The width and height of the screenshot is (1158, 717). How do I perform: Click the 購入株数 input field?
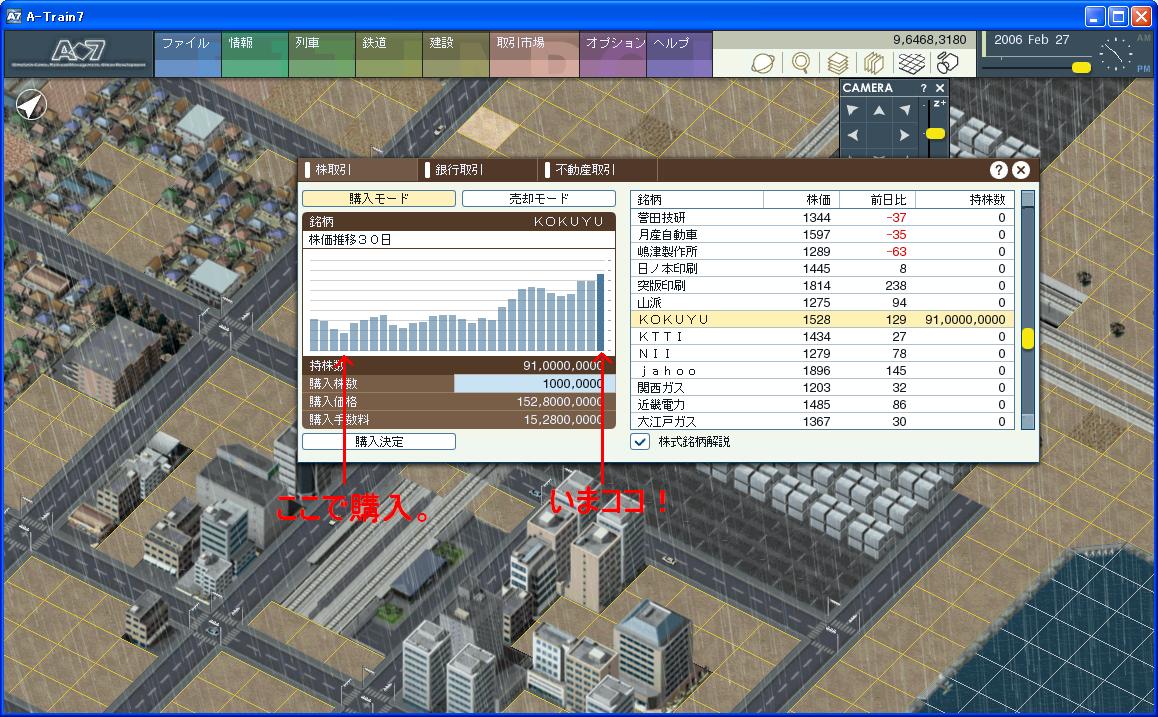[535, 383]
